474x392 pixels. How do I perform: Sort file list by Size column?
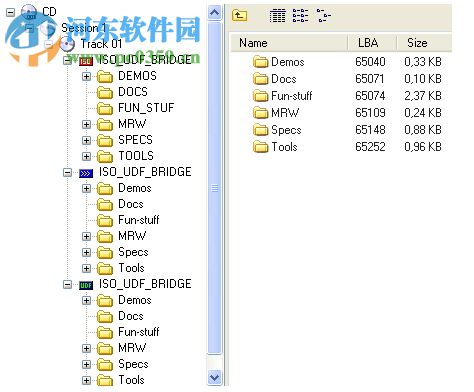tap(424, 43)
